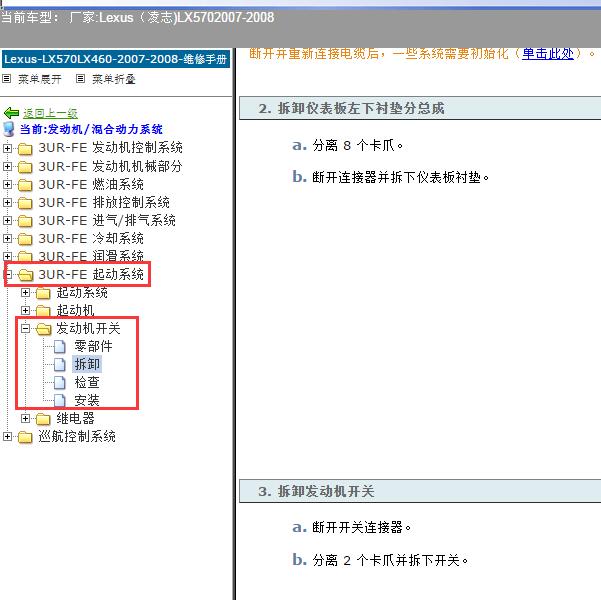Click the folder icon beside 巡航控制系统

click(x=25, y=436)
